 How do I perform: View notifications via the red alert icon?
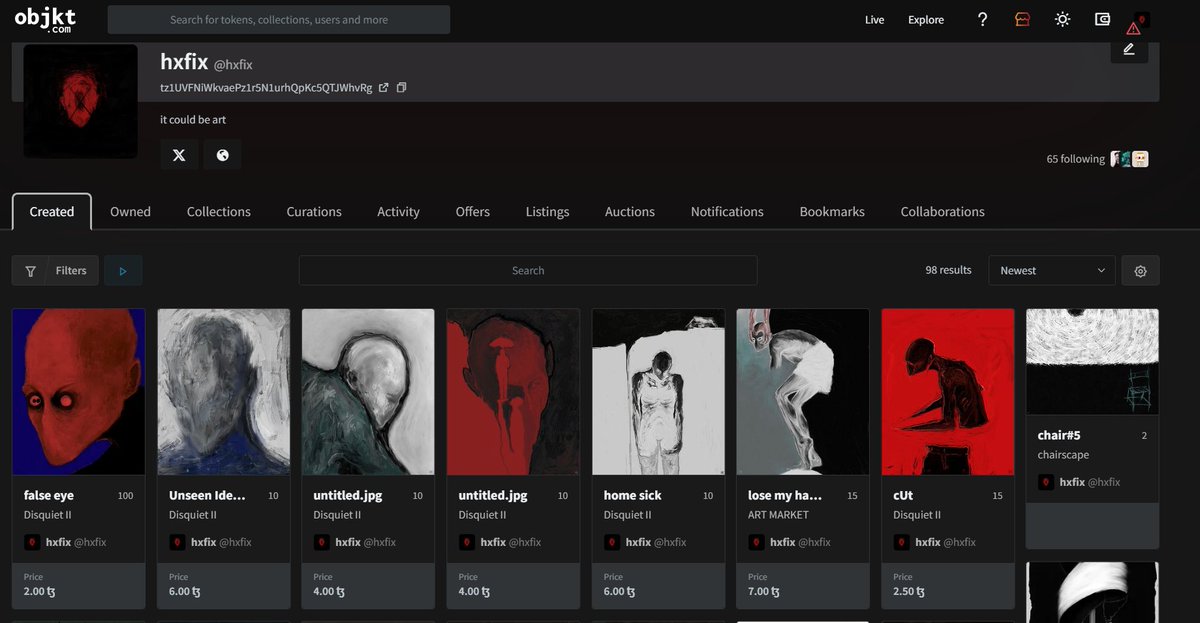[1133, 27]
